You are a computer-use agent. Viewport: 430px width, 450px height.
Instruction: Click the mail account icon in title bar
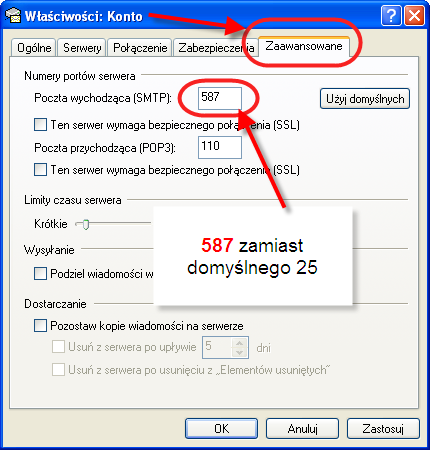13,16
